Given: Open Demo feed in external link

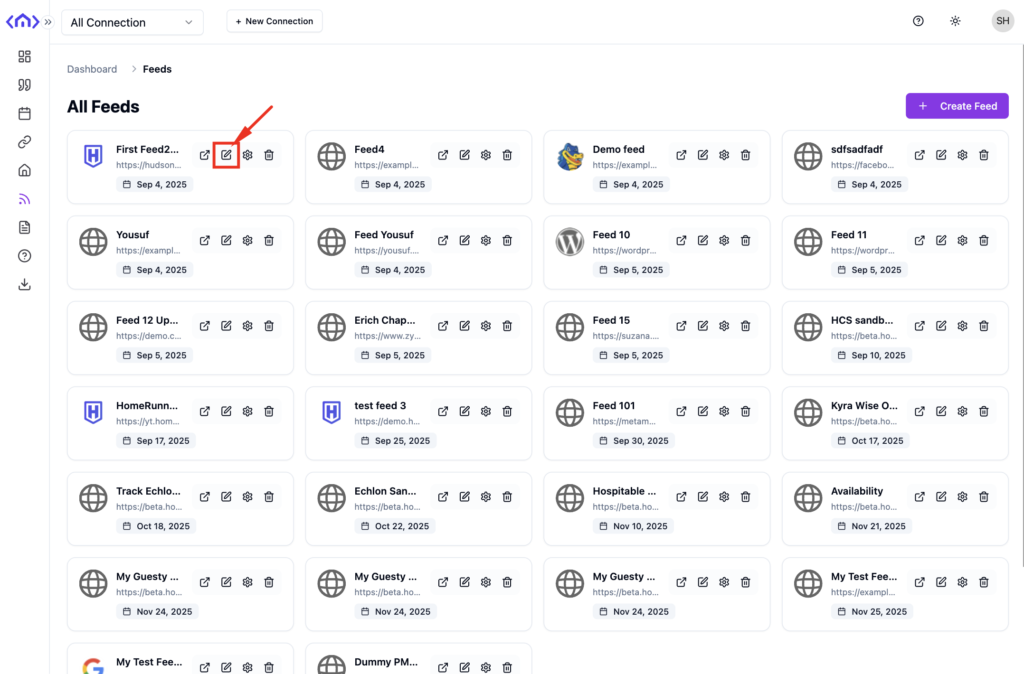Looking at the screenshot, I should tap(681, 155).
